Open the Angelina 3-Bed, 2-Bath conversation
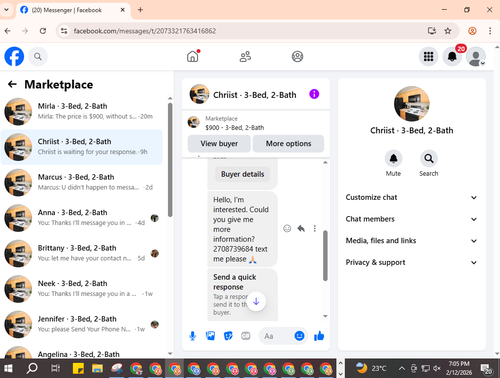The width and height of the screenshot is (500, 378). [82, 353]
